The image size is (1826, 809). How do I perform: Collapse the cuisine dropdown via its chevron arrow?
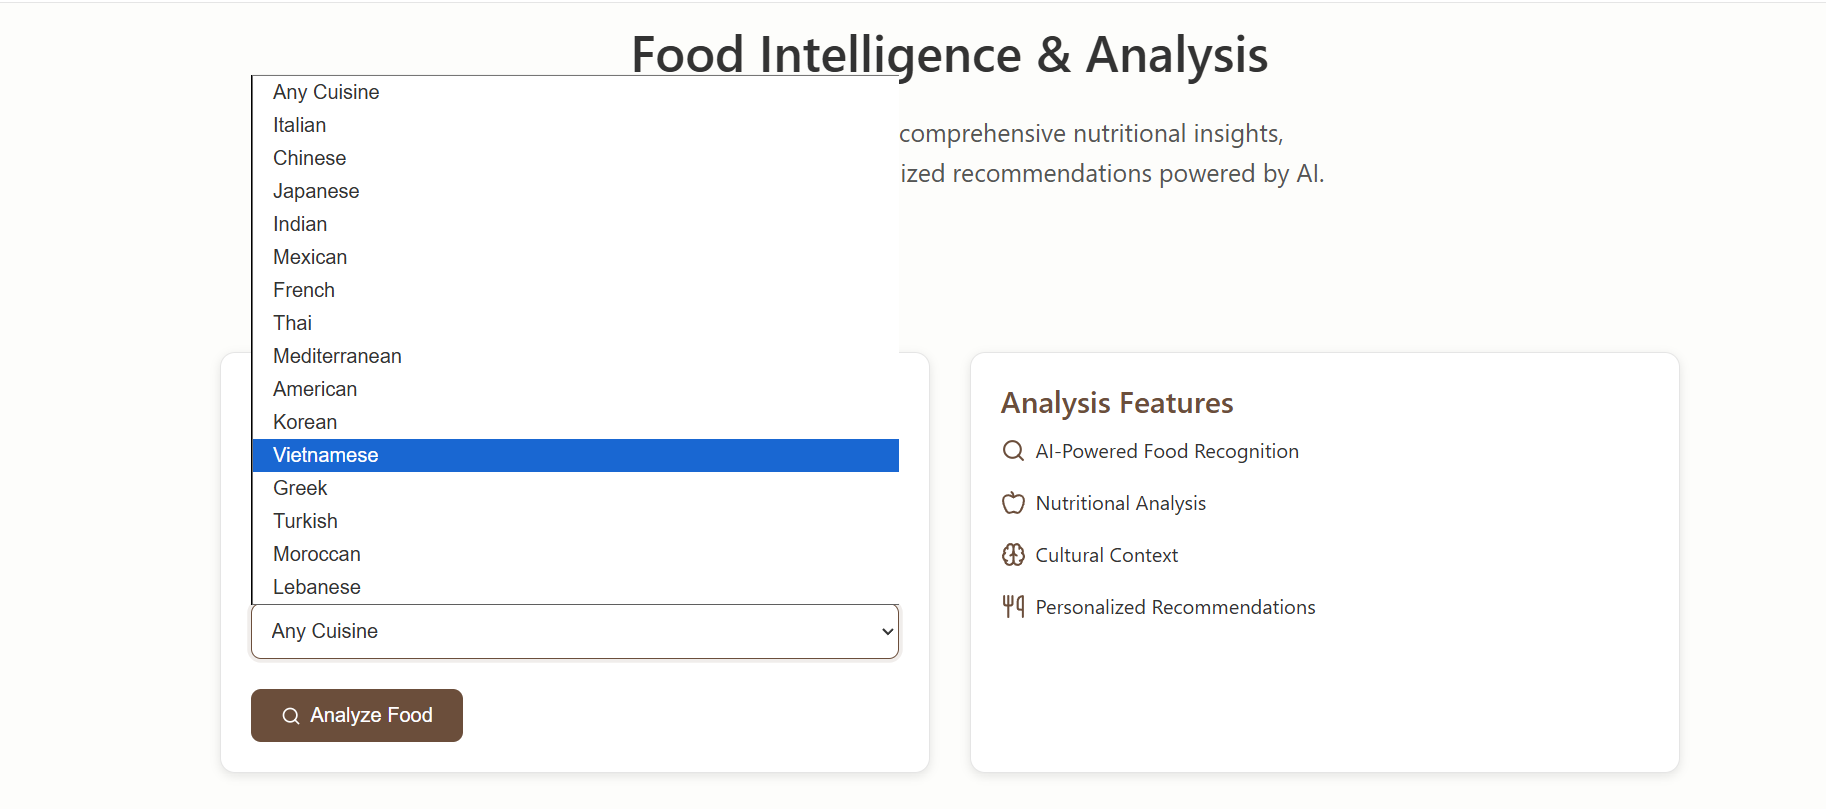click(886, 631)
